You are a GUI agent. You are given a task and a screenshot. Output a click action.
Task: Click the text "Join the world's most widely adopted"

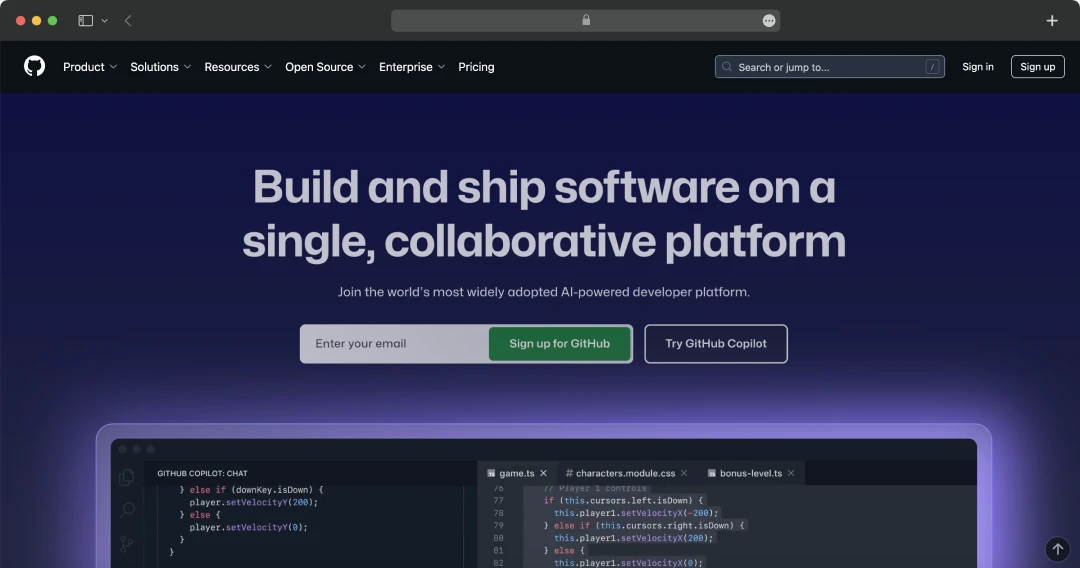(448, 292)
